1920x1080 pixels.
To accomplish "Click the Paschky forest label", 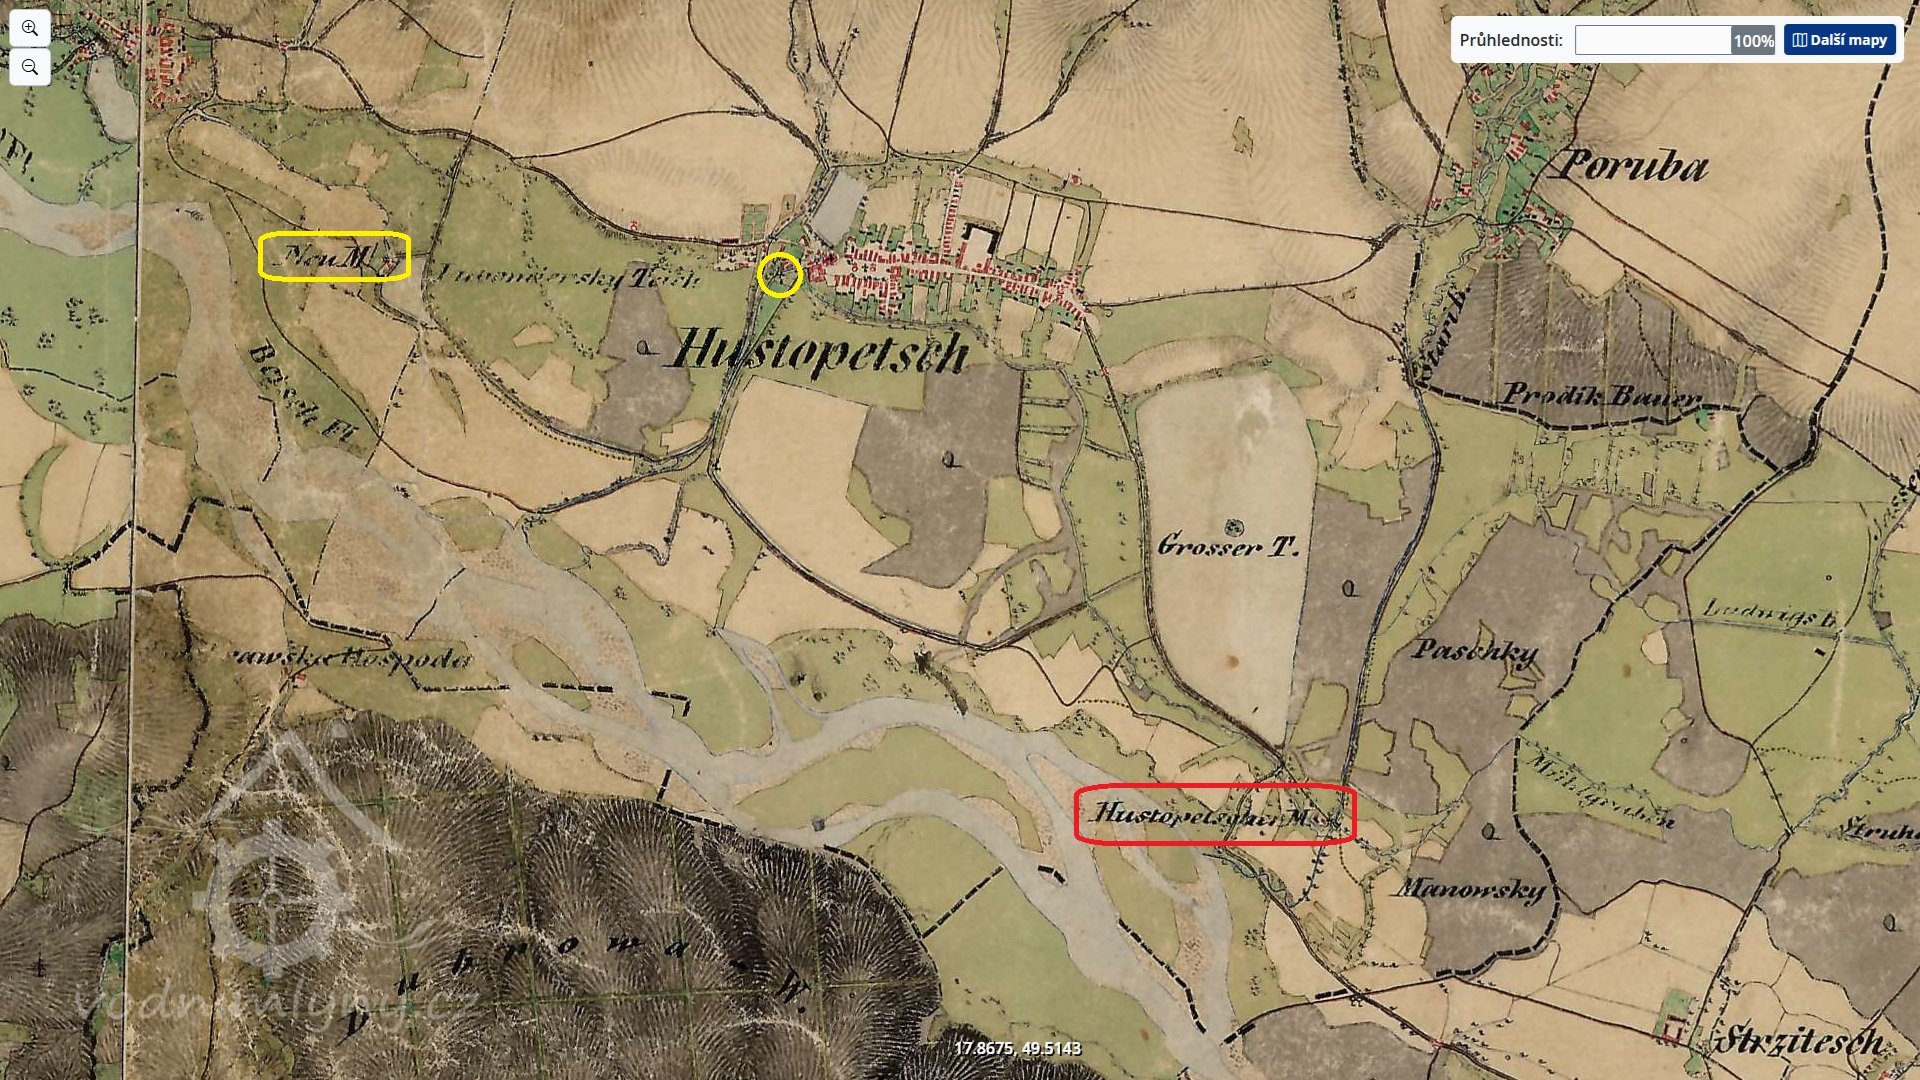I will [1475, 651].
